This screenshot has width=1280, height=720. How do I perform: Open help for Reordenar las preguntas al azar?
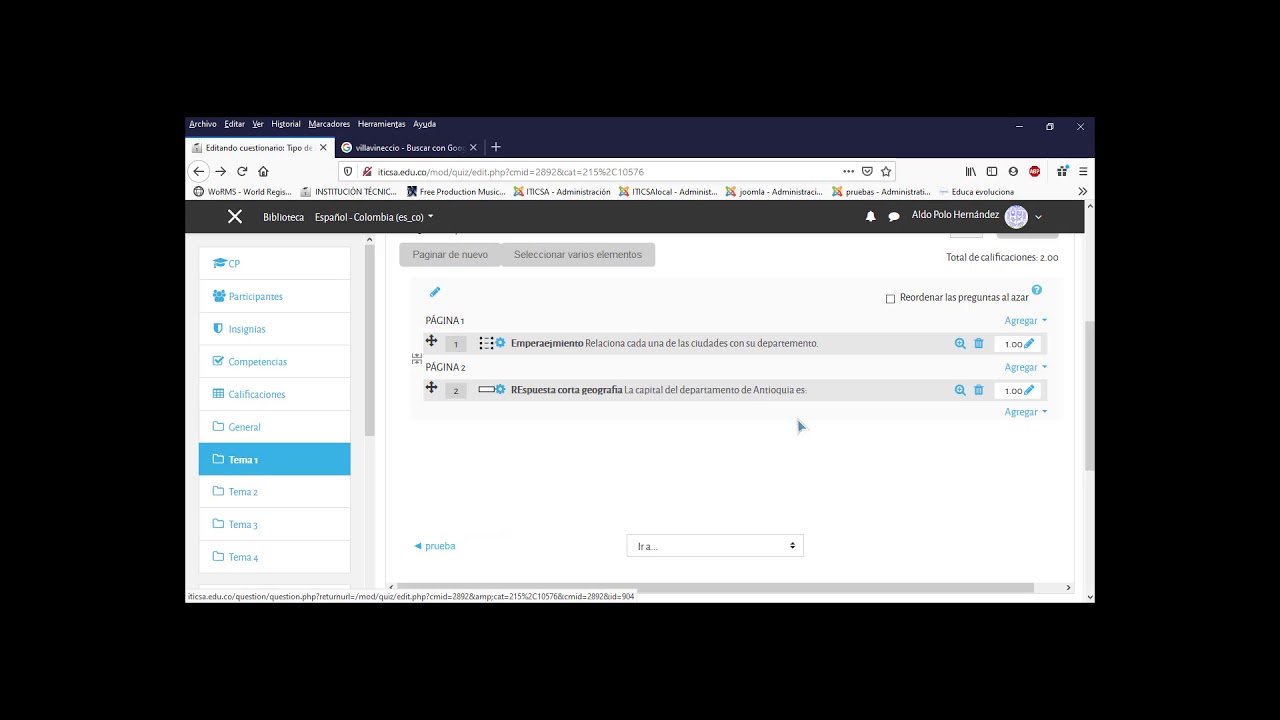point(1037,290)
